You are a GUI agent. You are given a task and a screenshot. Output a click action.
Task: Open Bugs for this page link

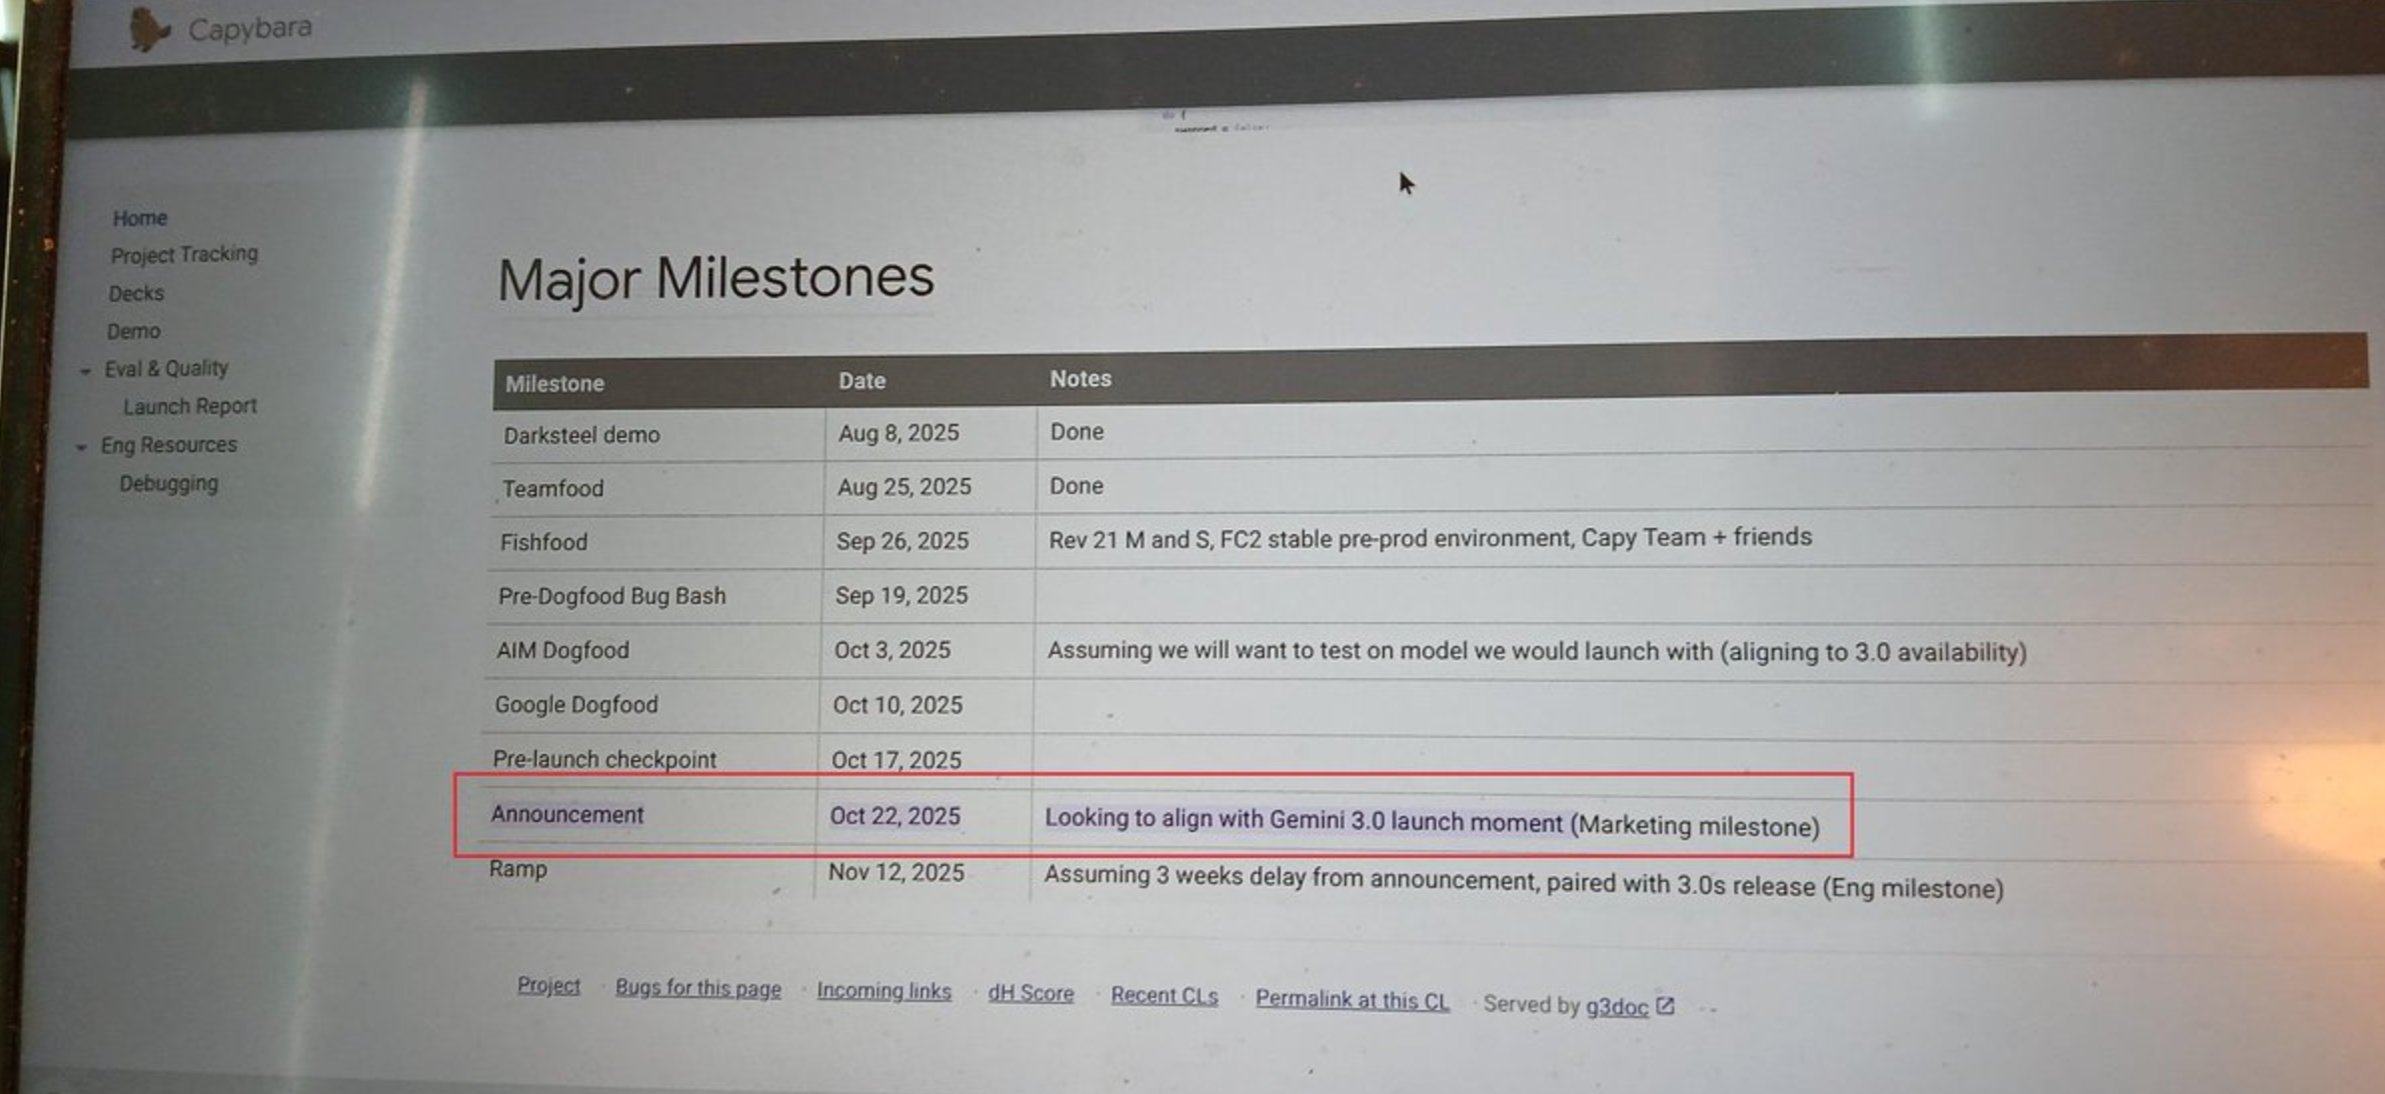(698, 988)
